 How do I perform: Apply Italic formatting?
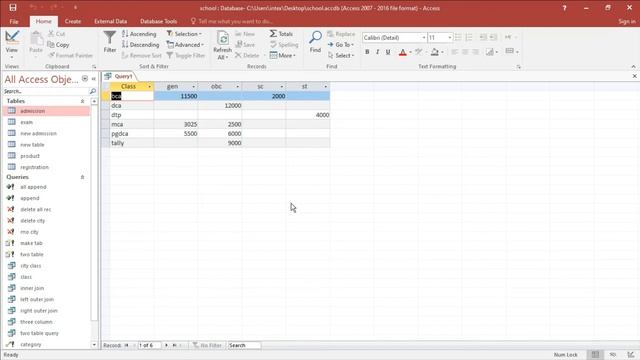click(x=378, y=52)
